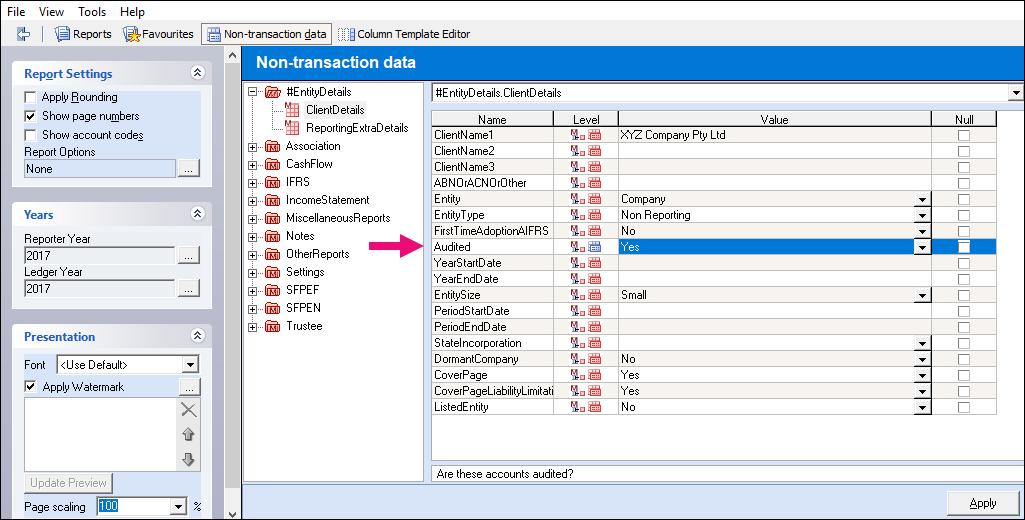Expand the CashFlow tree node
Screen dimensions: 1025x520
pos(251,164)
